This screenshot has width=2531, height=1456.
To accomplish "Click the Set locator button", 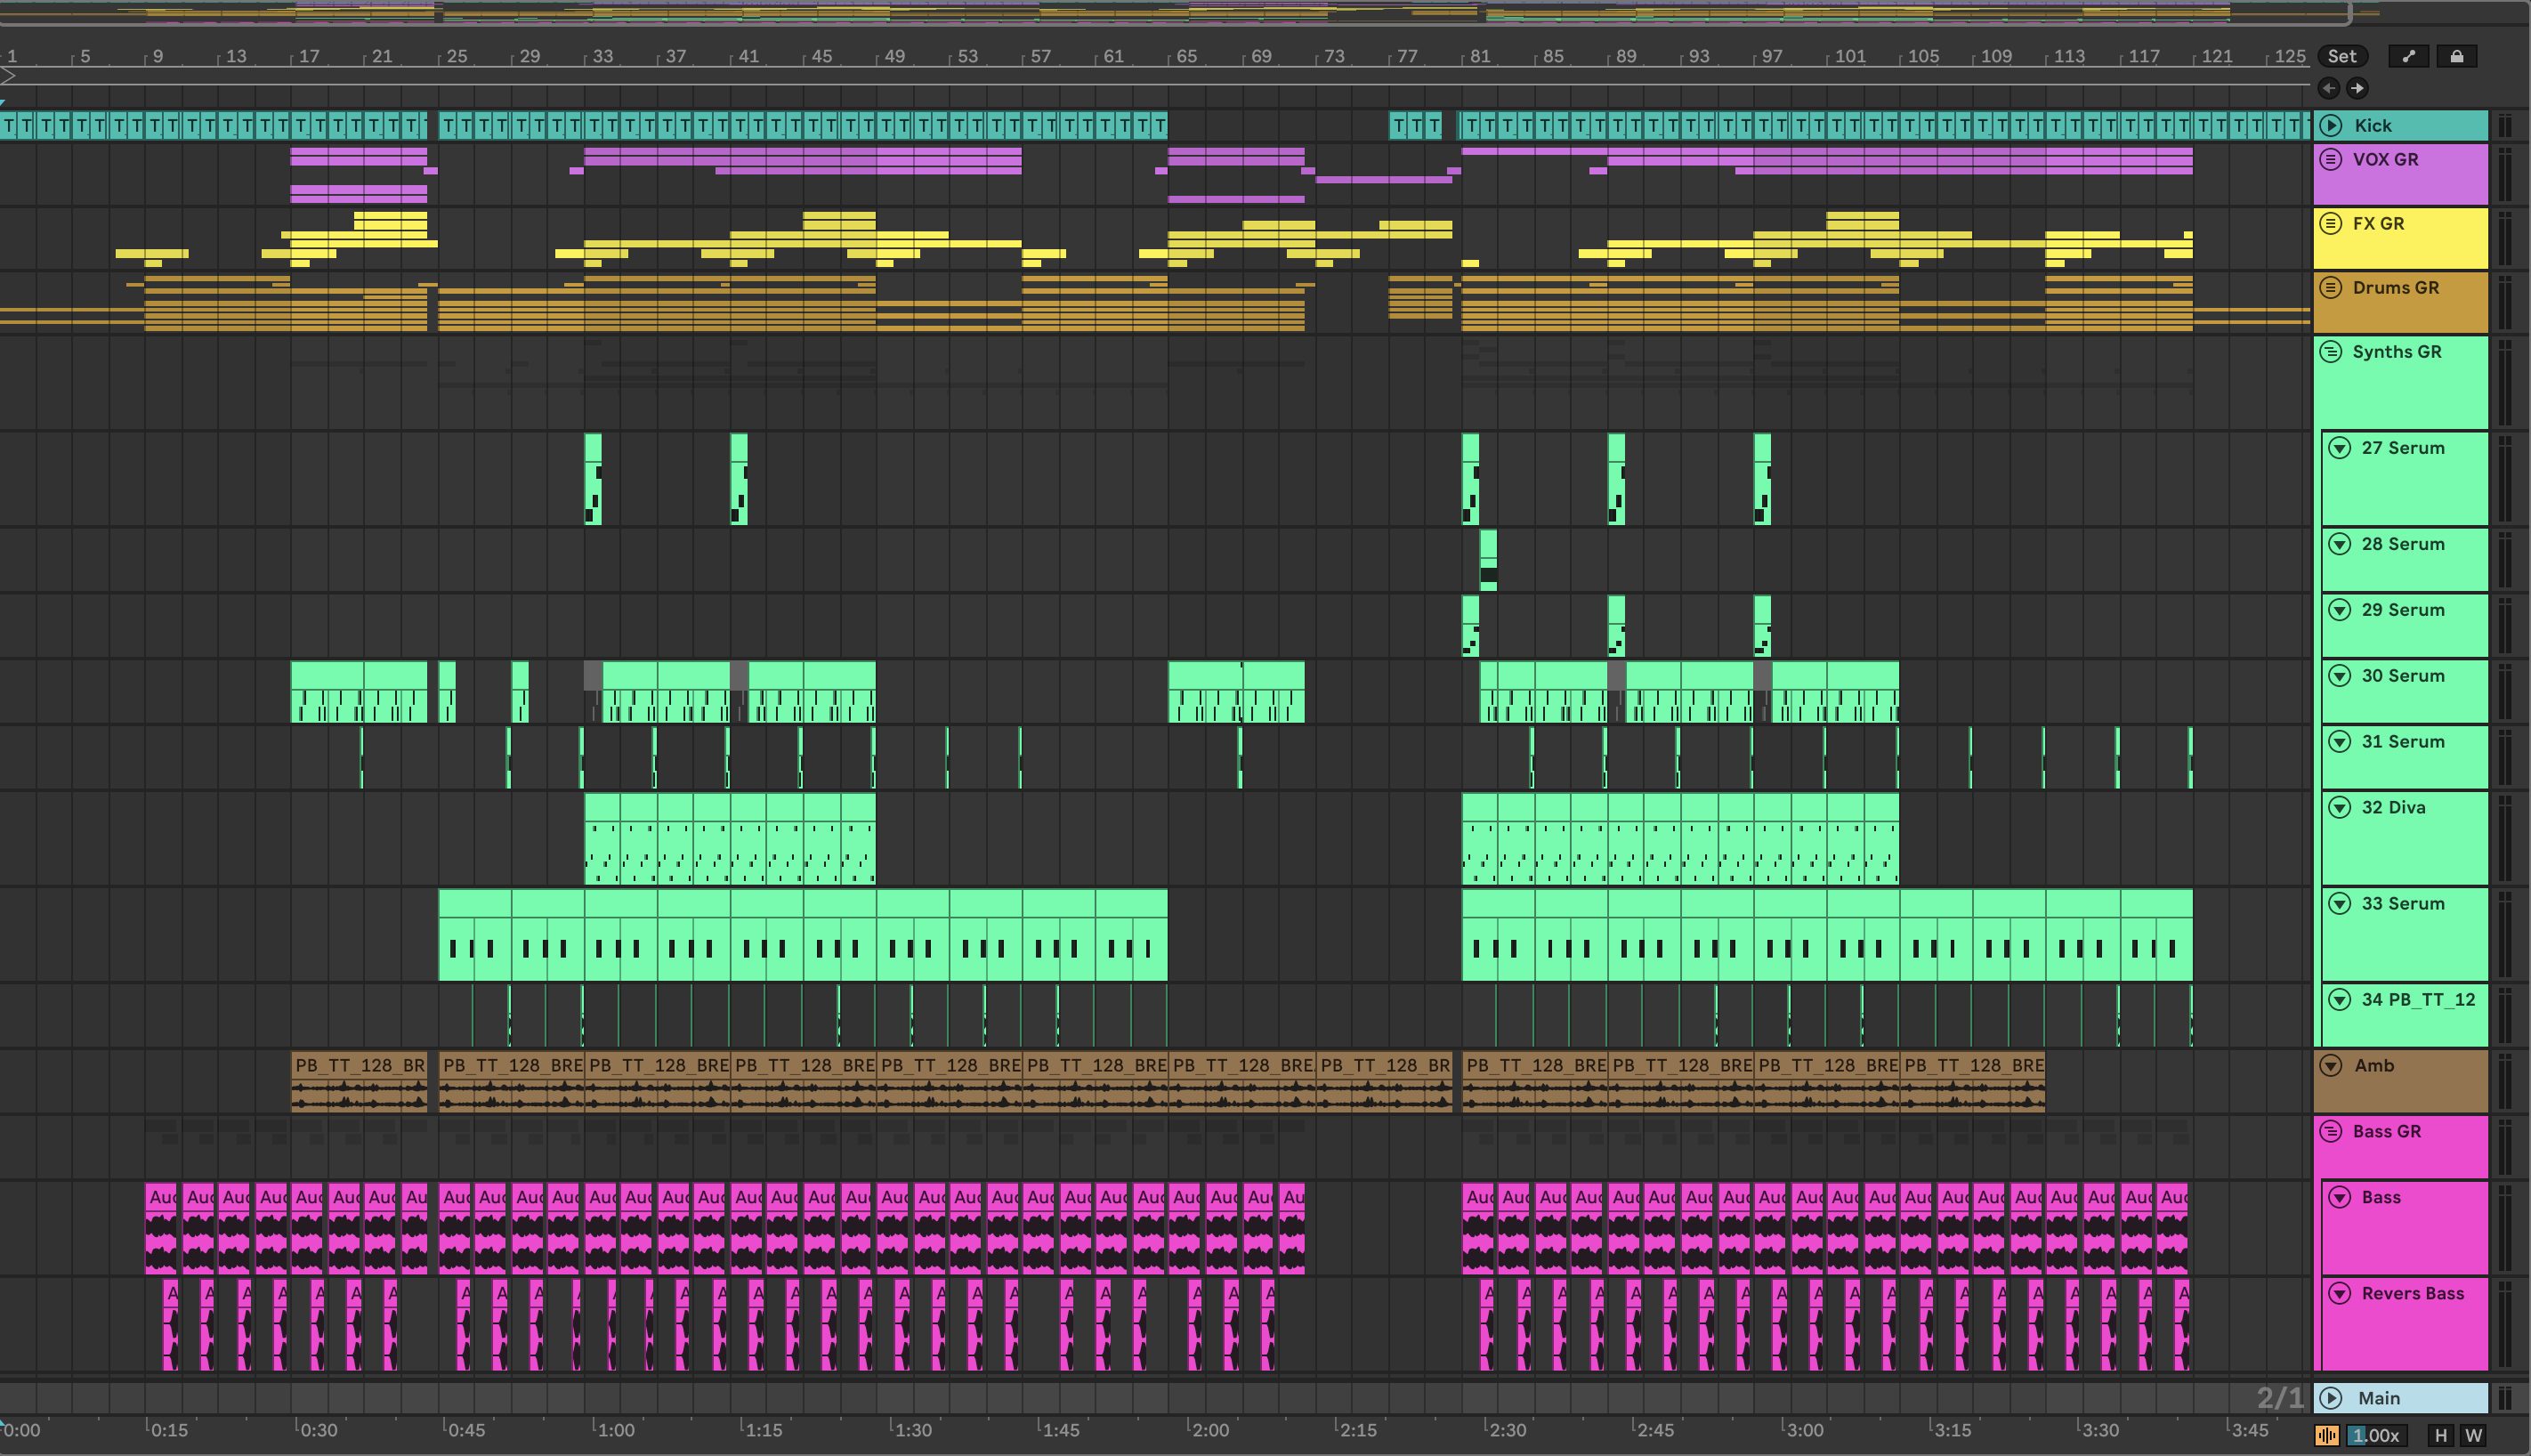I will coord(2342,57).
